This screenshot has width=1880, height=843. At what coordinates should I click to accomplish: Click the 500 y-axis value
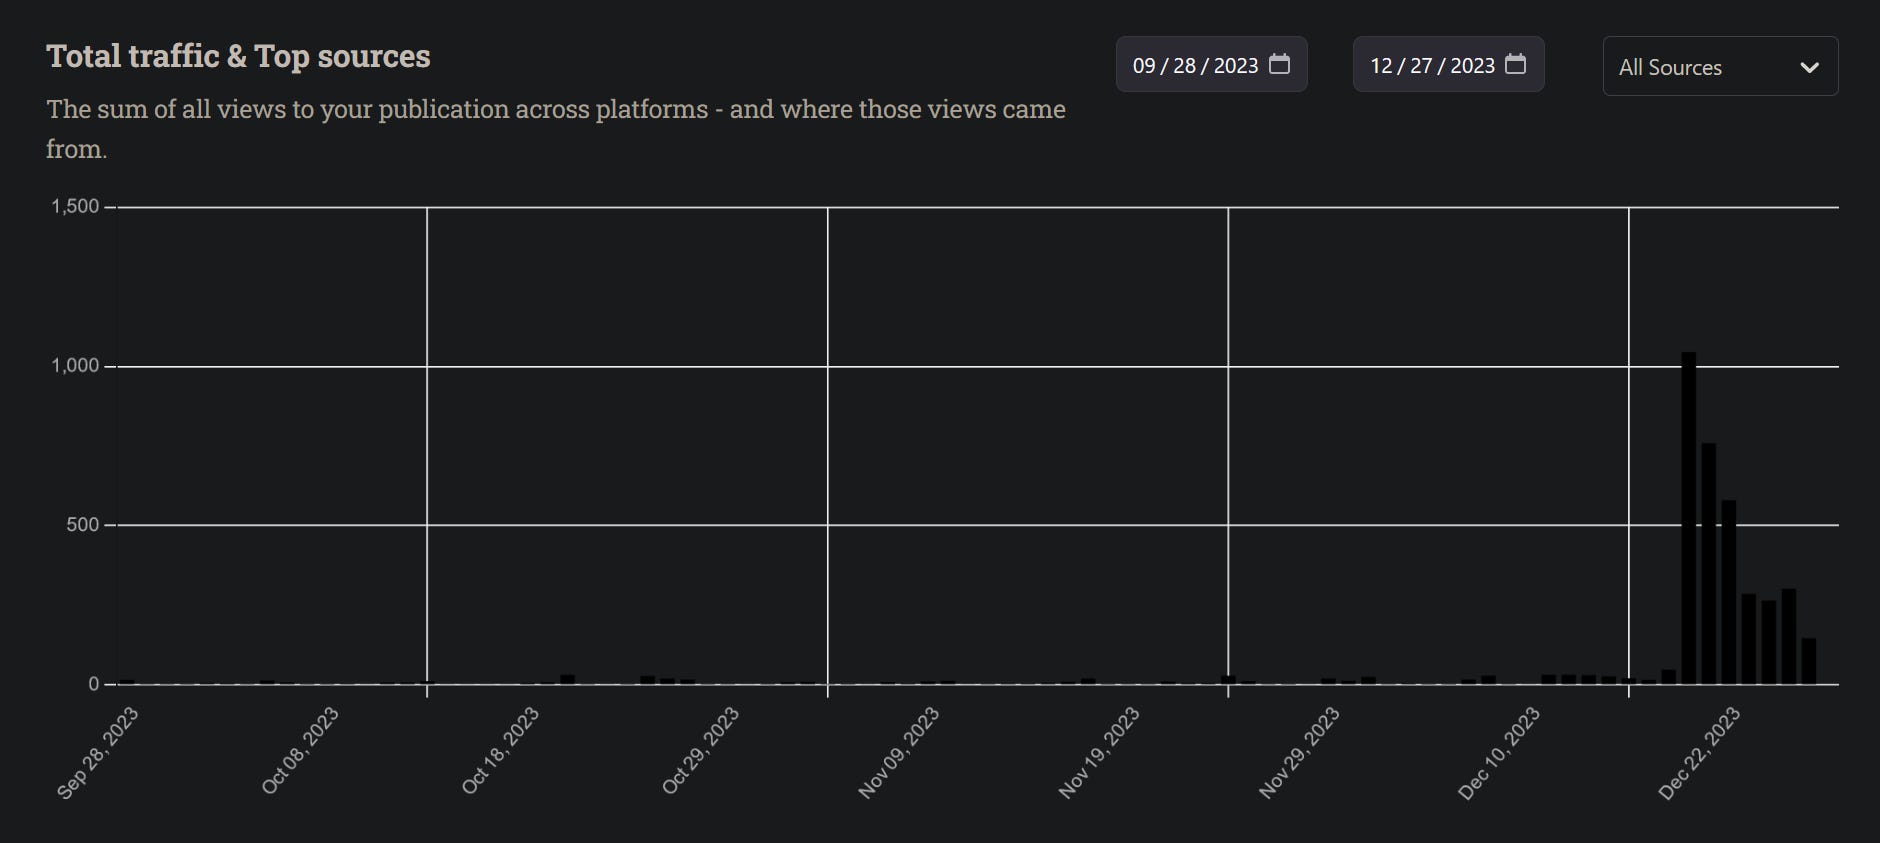(83, 525)
